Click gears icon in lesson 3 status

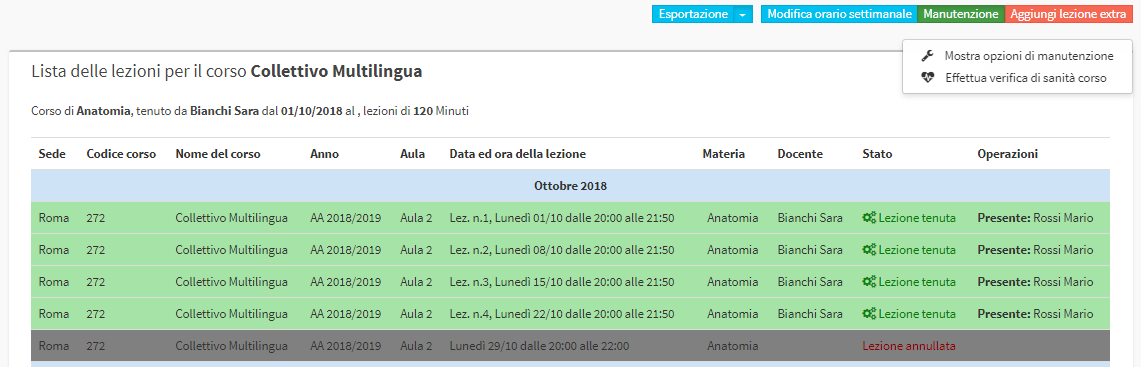click(869, 282)
